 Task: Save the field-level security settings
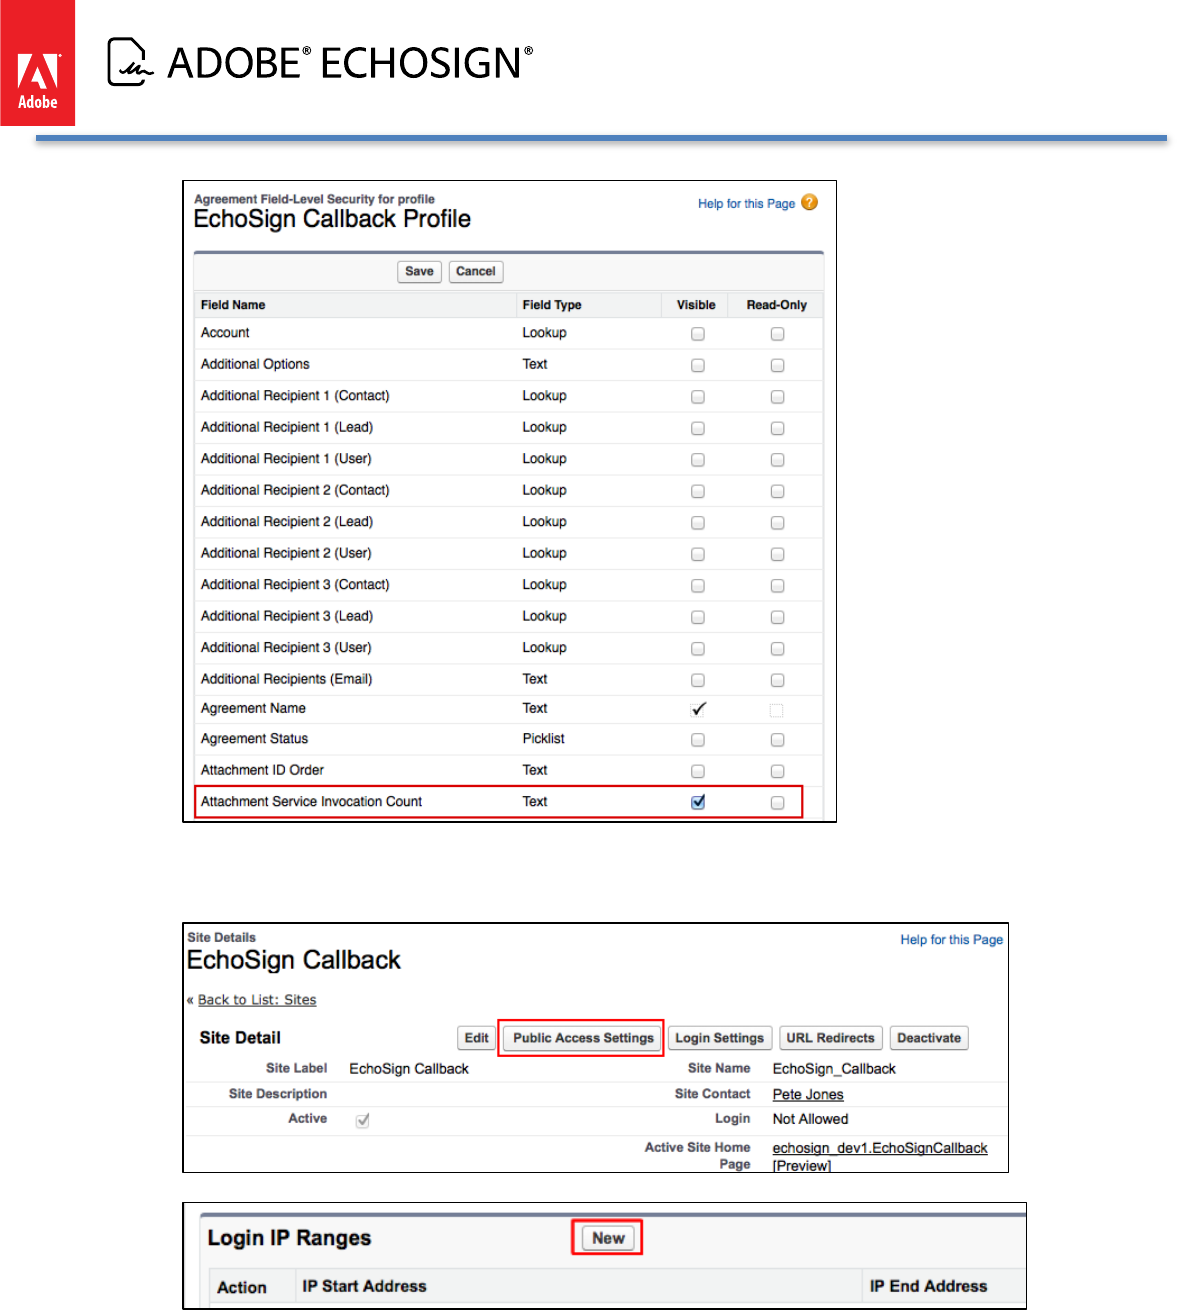coord(419,271)
